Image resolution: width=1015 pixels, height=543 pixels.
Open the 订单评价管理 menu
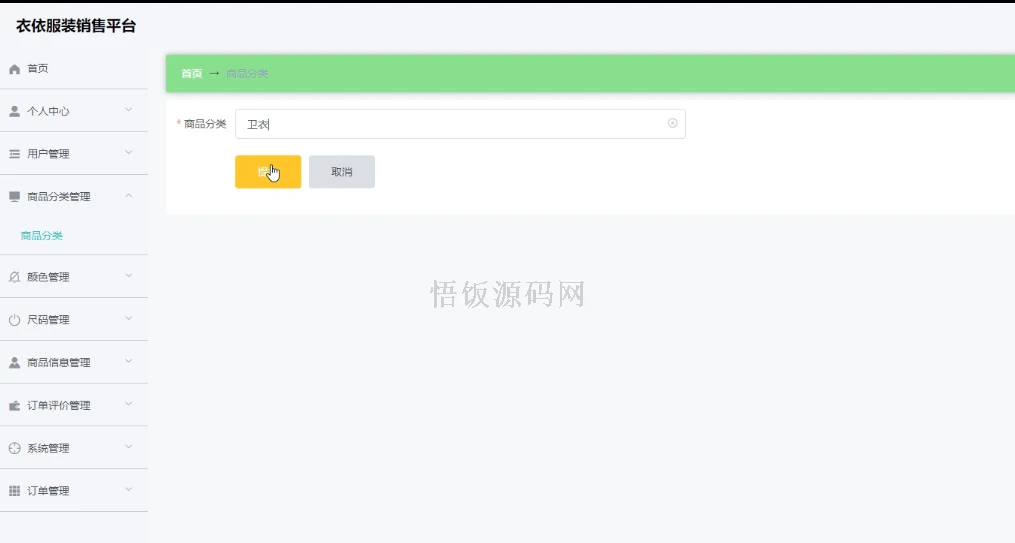pos(74,406)
